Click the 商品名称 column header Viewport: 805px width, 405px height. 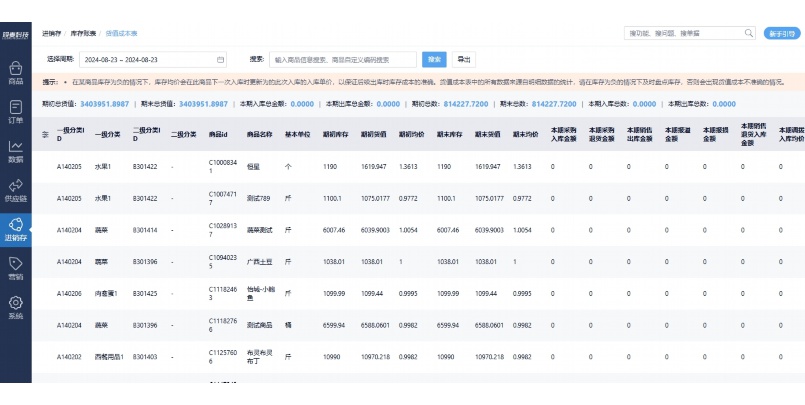click(x=259, y=134)
